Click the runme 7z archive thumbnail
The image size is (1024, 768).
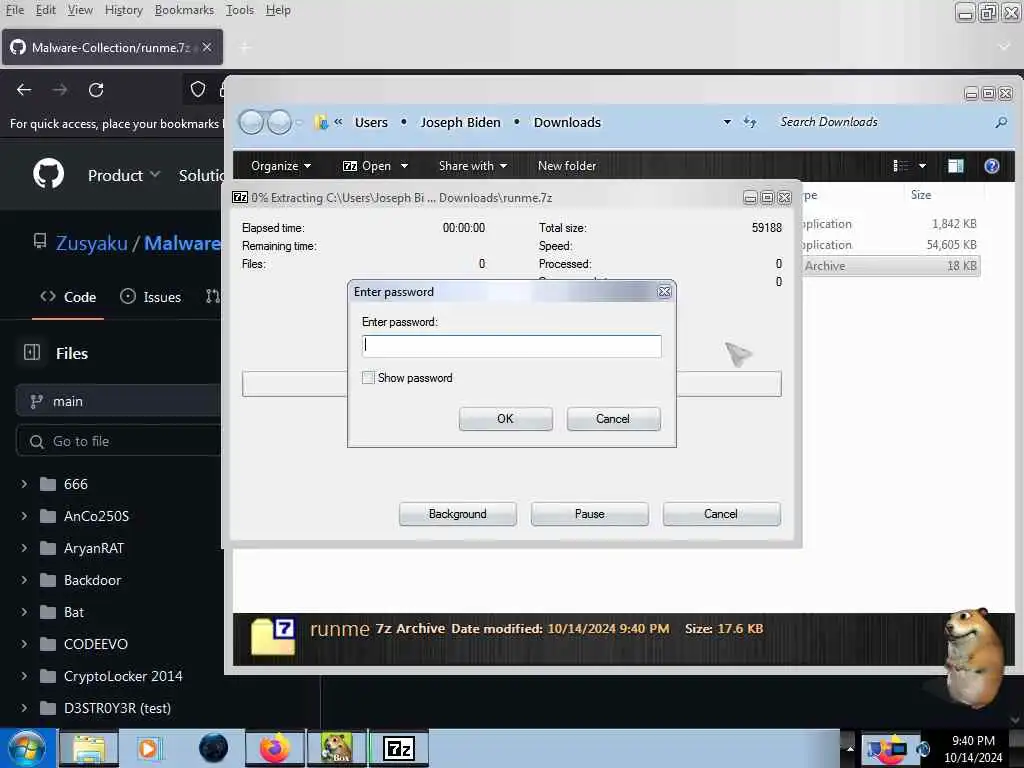273,636
